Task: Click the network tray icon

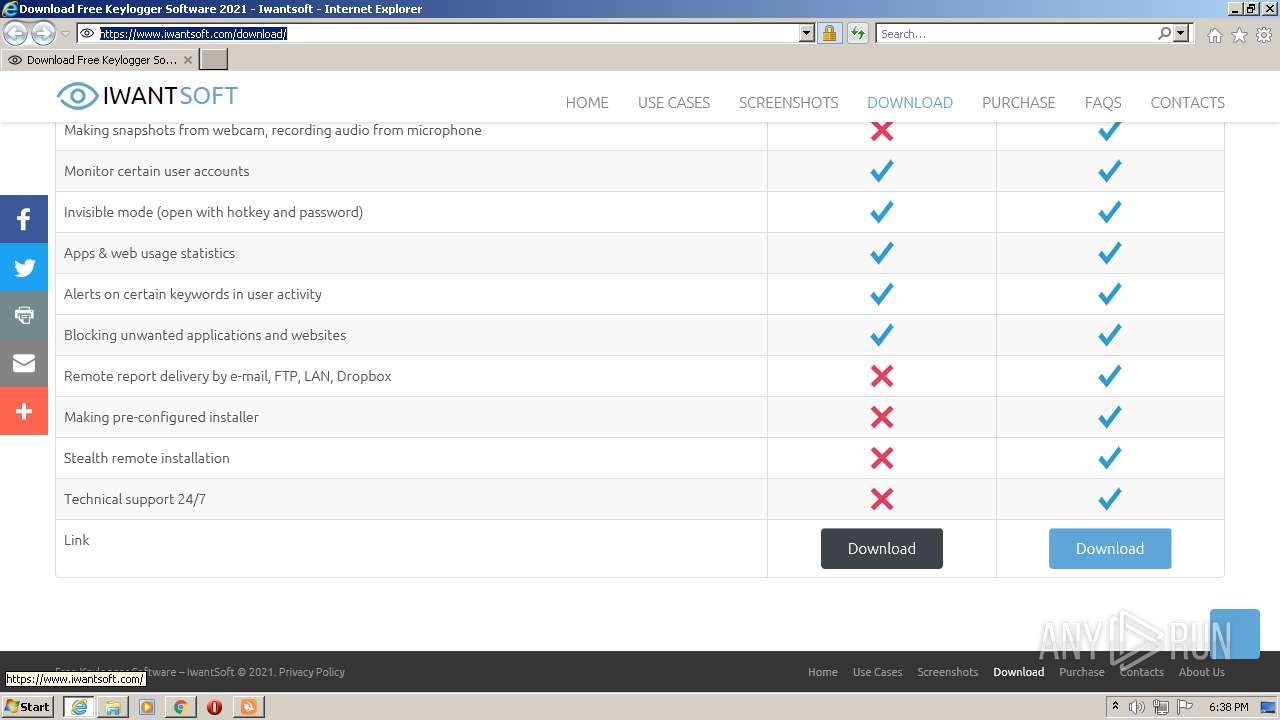Action: [x=1160, y=707]
